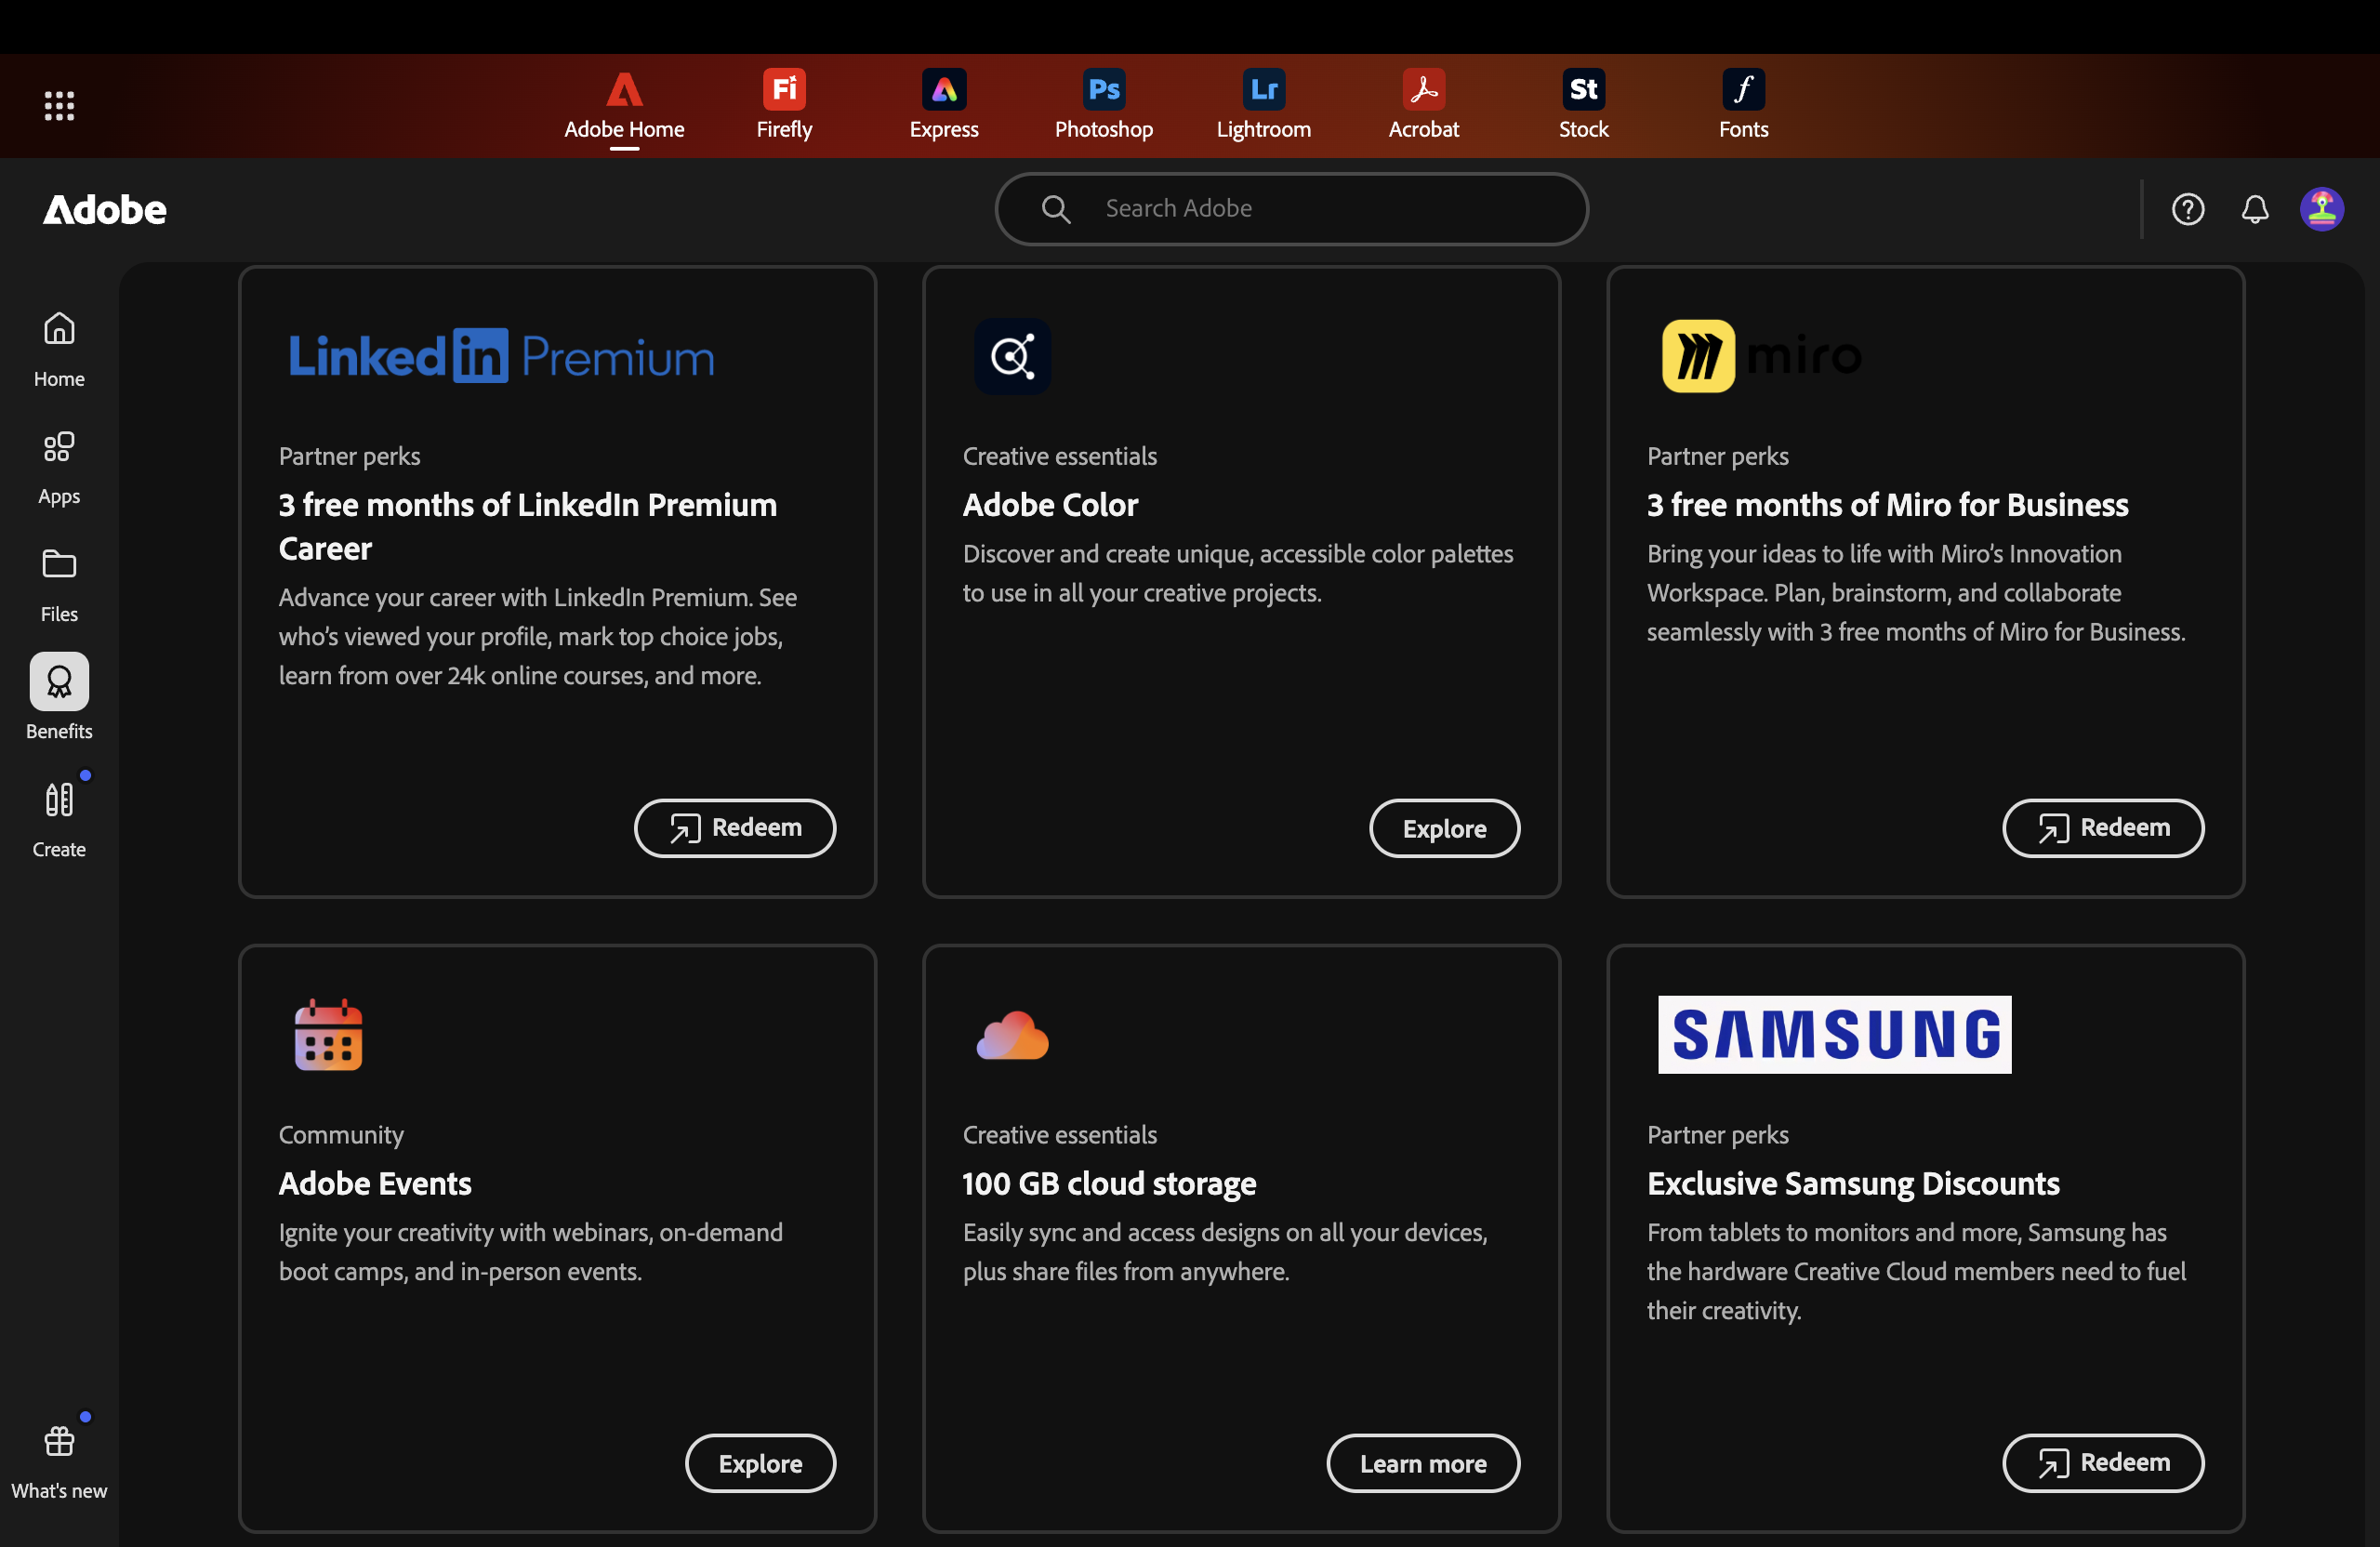This screenshot has height=1547, width=2380.
Task: Open Photoshop app shortcut
Action: tap(1103, 104)
